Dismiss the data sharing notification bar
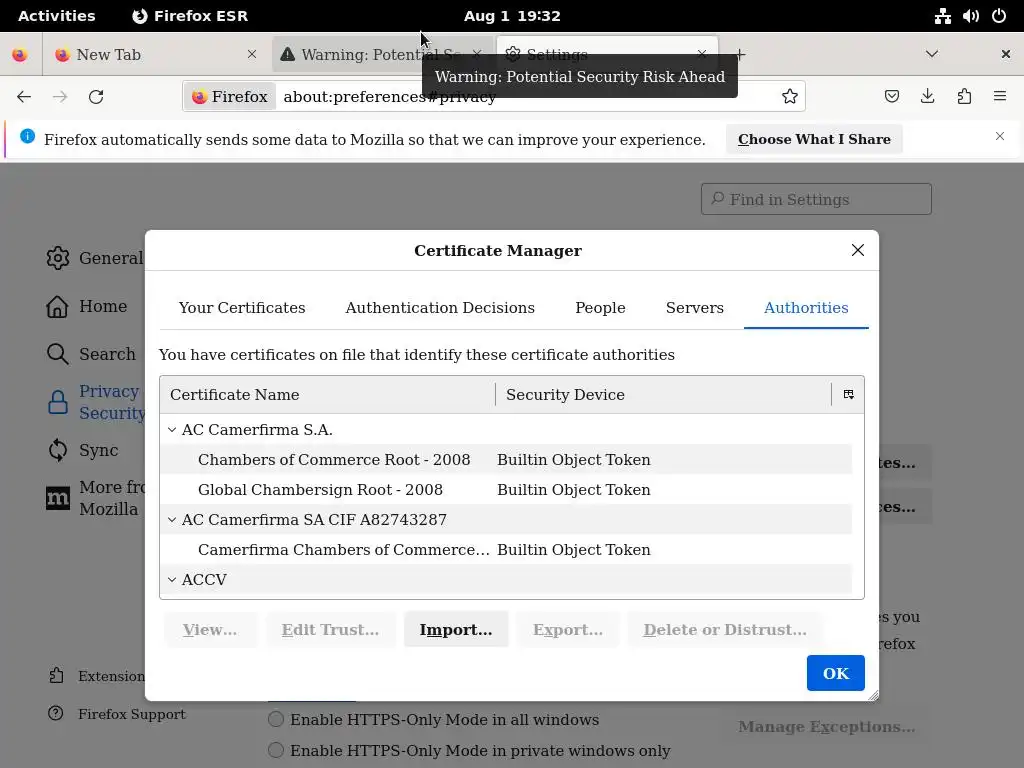The height and width of the screenshot is (768, 1024). pyautogui.click(x=1000, y=136)
